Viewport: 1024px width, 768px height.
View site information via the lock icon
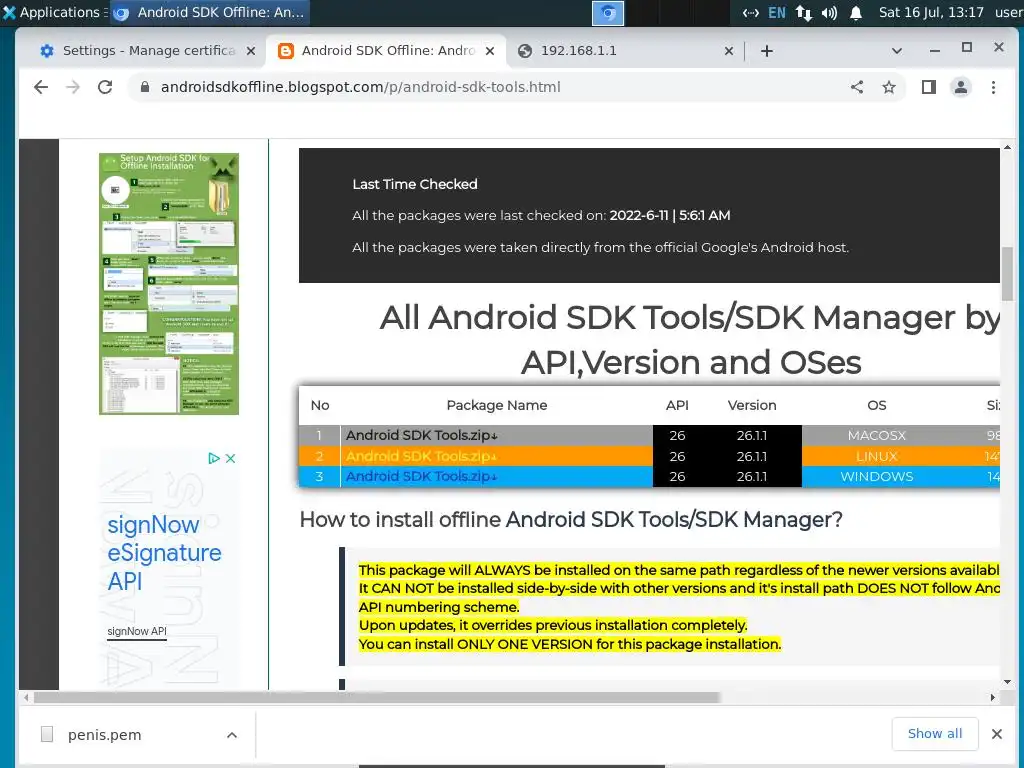145,87
